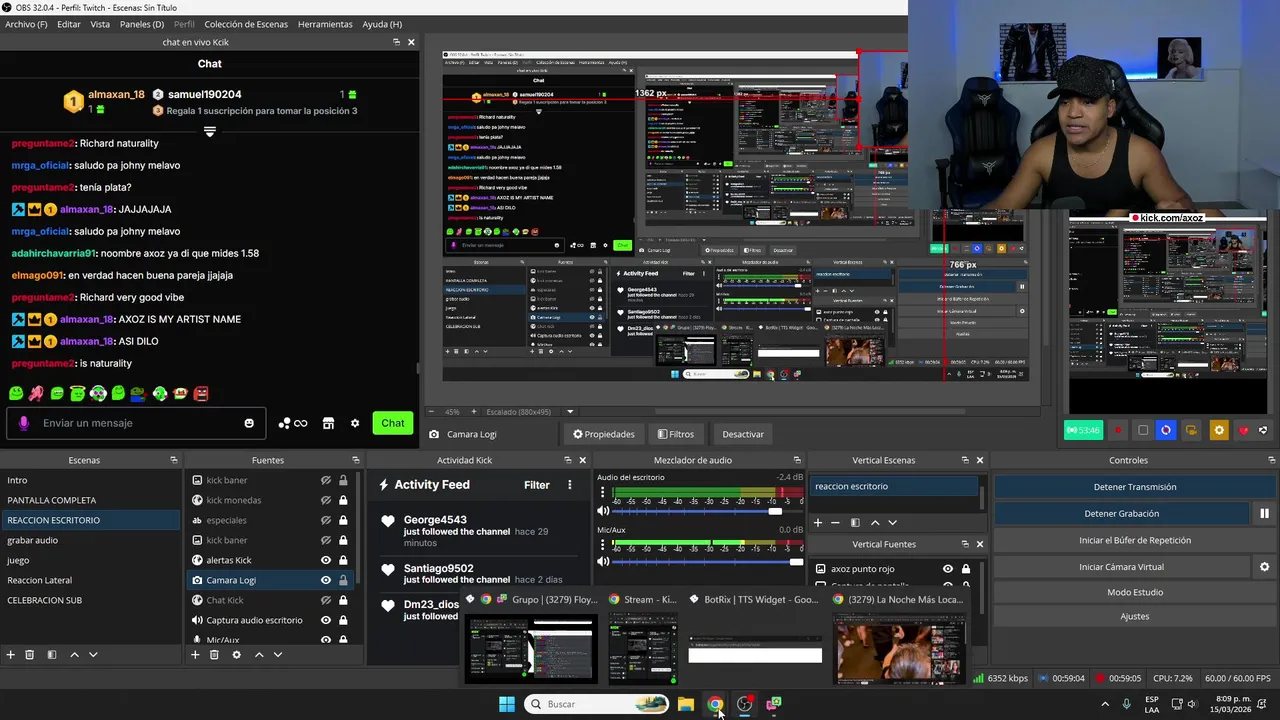Move the scene up in Escenas toolbar
This screenshot has width=1280, height=720.
(74, 655)
